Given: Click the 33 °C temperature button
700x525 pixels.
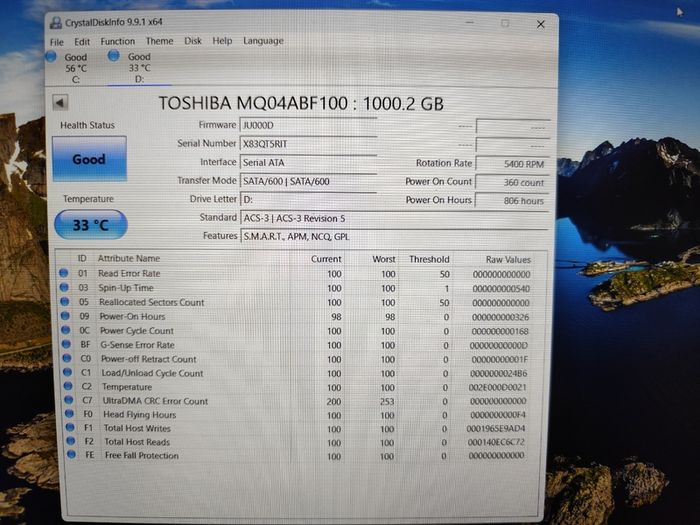Looking at the screenshot, I should tap(91, 225).
